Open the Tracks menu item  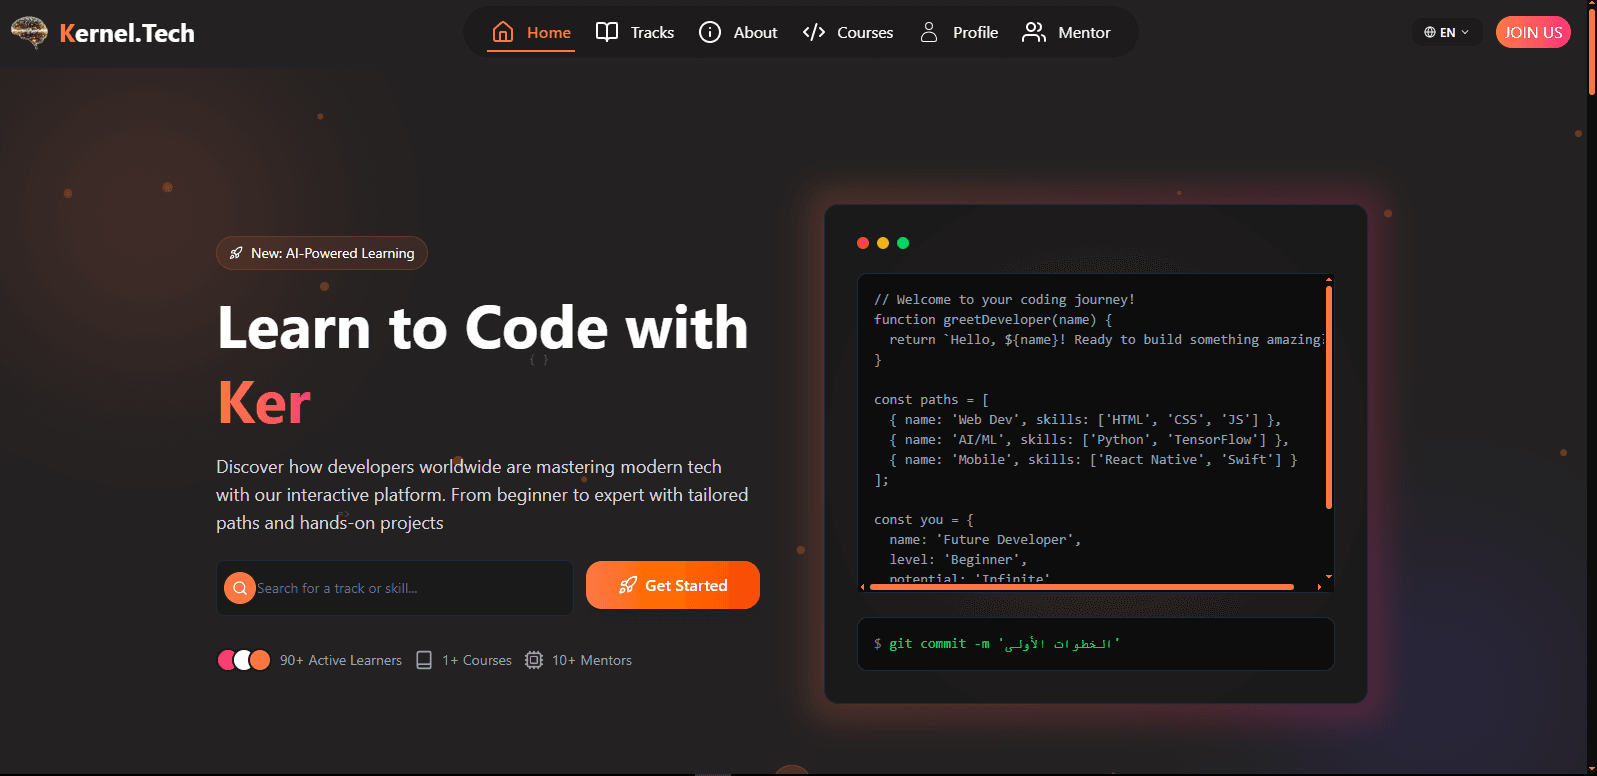click(x=635, y=32)
